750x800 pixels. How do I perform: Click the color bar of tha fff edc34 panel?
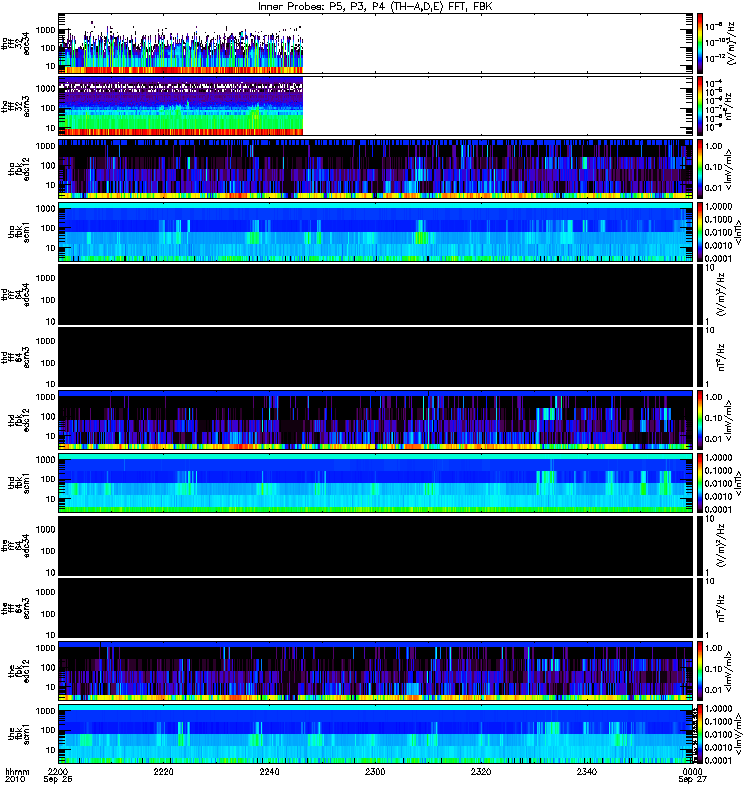pyautogui.click(x=700, y=43)
